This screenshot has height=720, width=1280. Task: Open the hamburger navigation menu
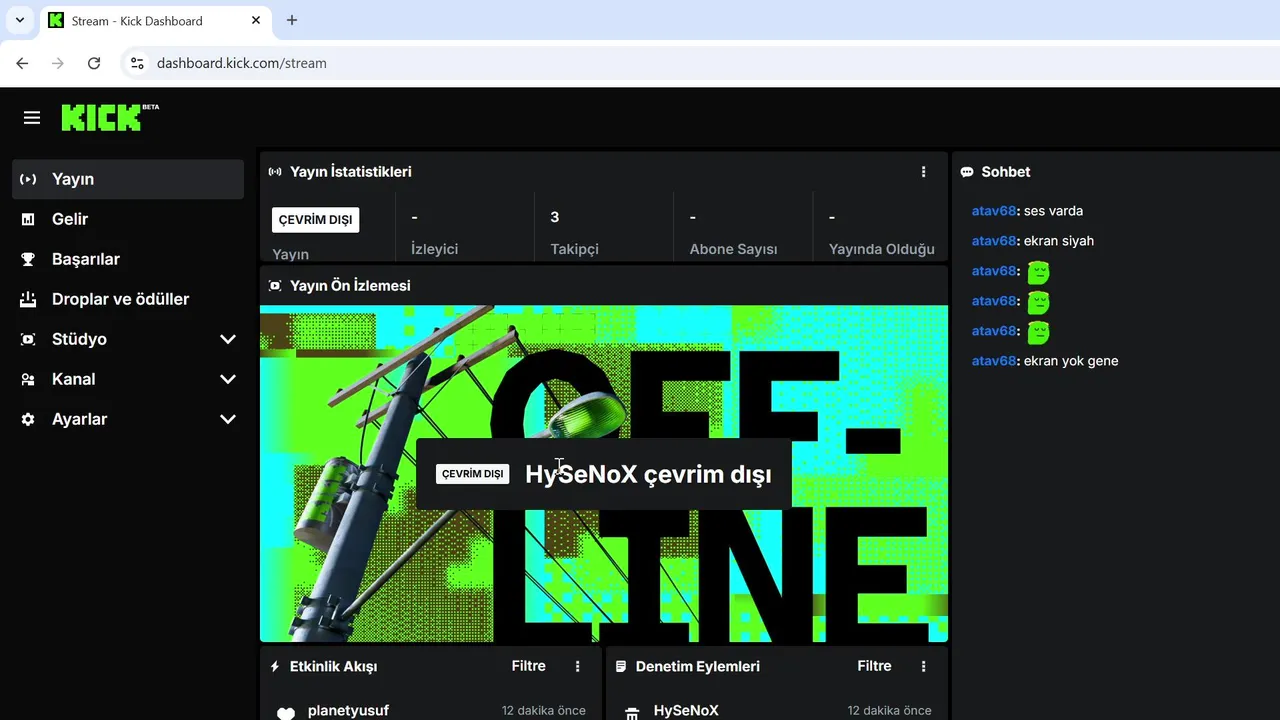point(32,118)
